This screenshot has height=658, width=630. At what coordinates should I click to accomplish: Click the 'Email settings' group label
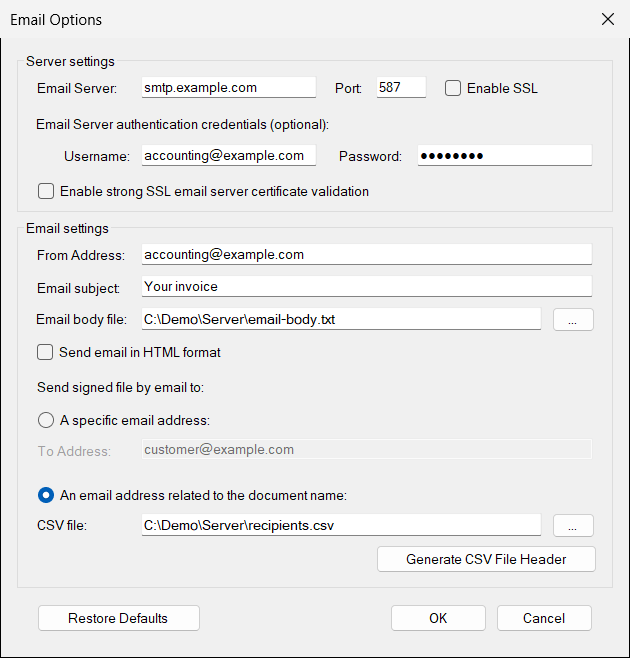[67, 228]
